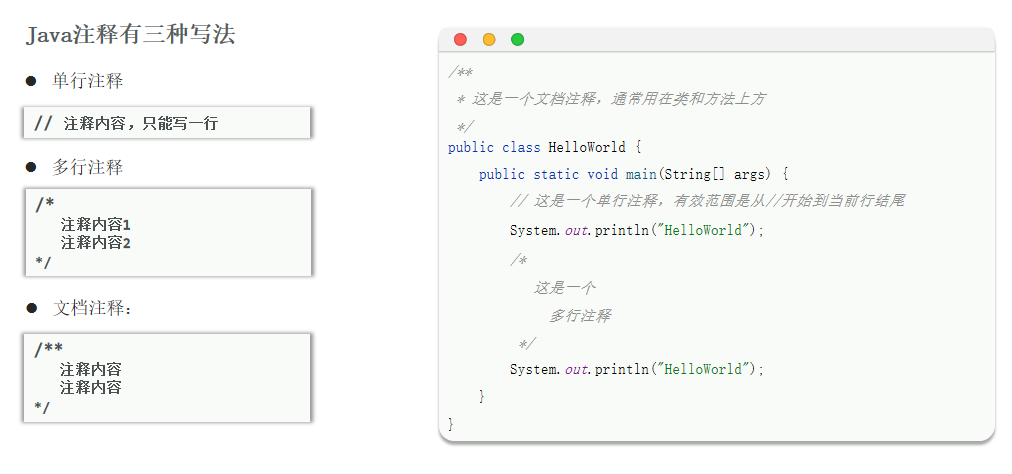Select the heading Java注释有三种写法
This screenshot has height=474, width=1012.
point(130,36)
